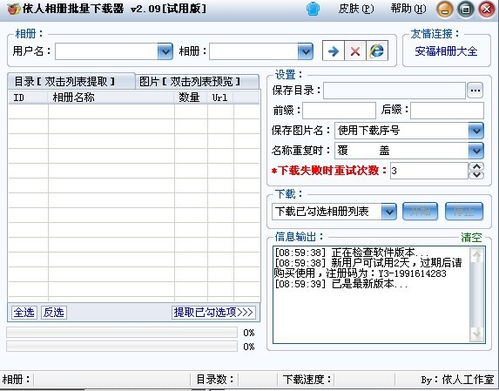The width and height of the screenshot is (499, 391).
Task: Click the red X cancel button
Action: (355, 51)
